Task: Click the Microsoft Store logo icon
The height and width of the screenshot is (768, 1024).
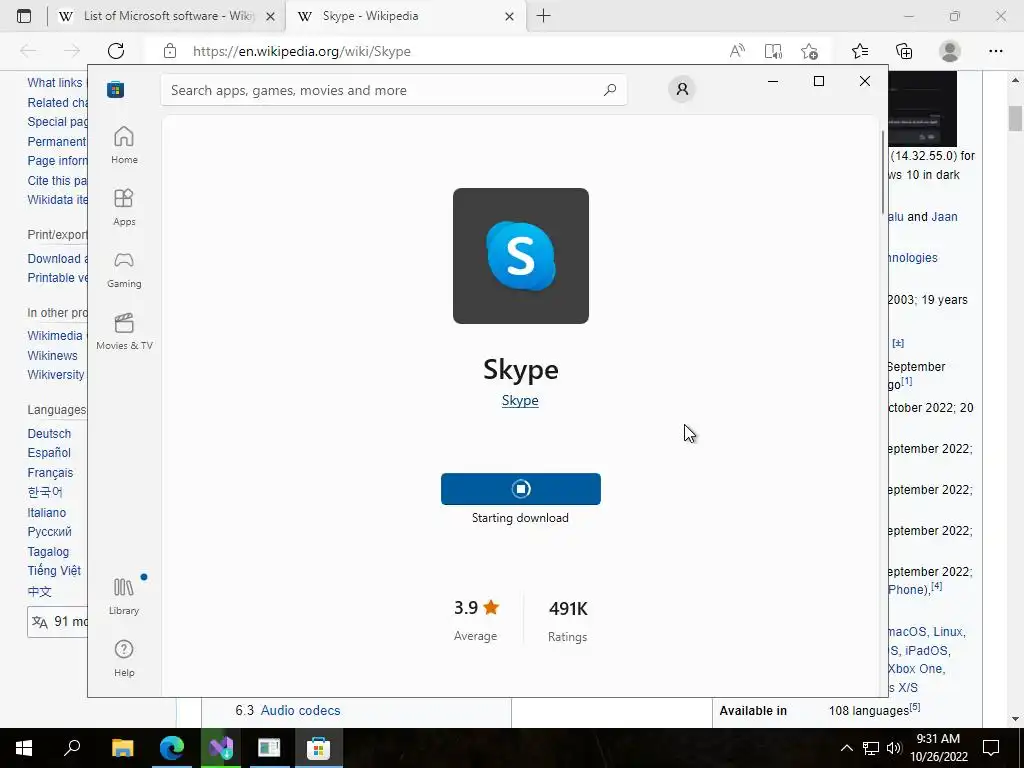Action: click(116, 89)
